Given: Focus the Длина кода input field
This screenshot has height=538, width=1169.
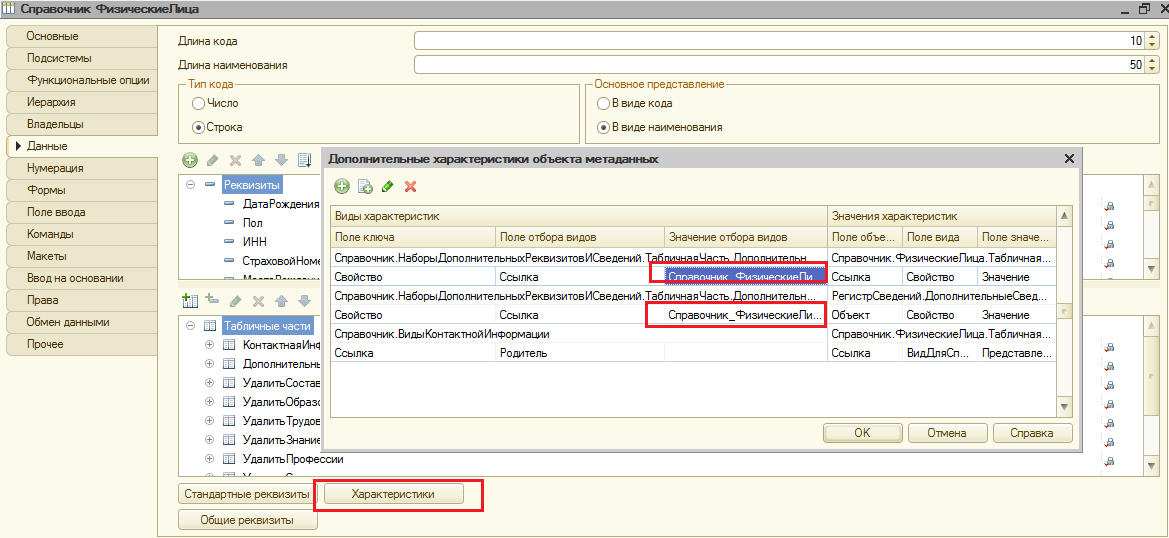Looking at the screenshot, I should 778,42.
